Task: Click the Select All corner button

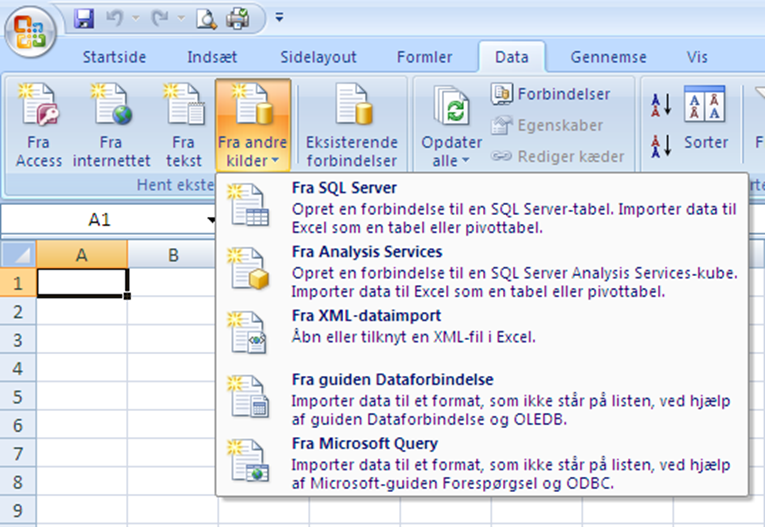Action: click(x=18, y=254)
